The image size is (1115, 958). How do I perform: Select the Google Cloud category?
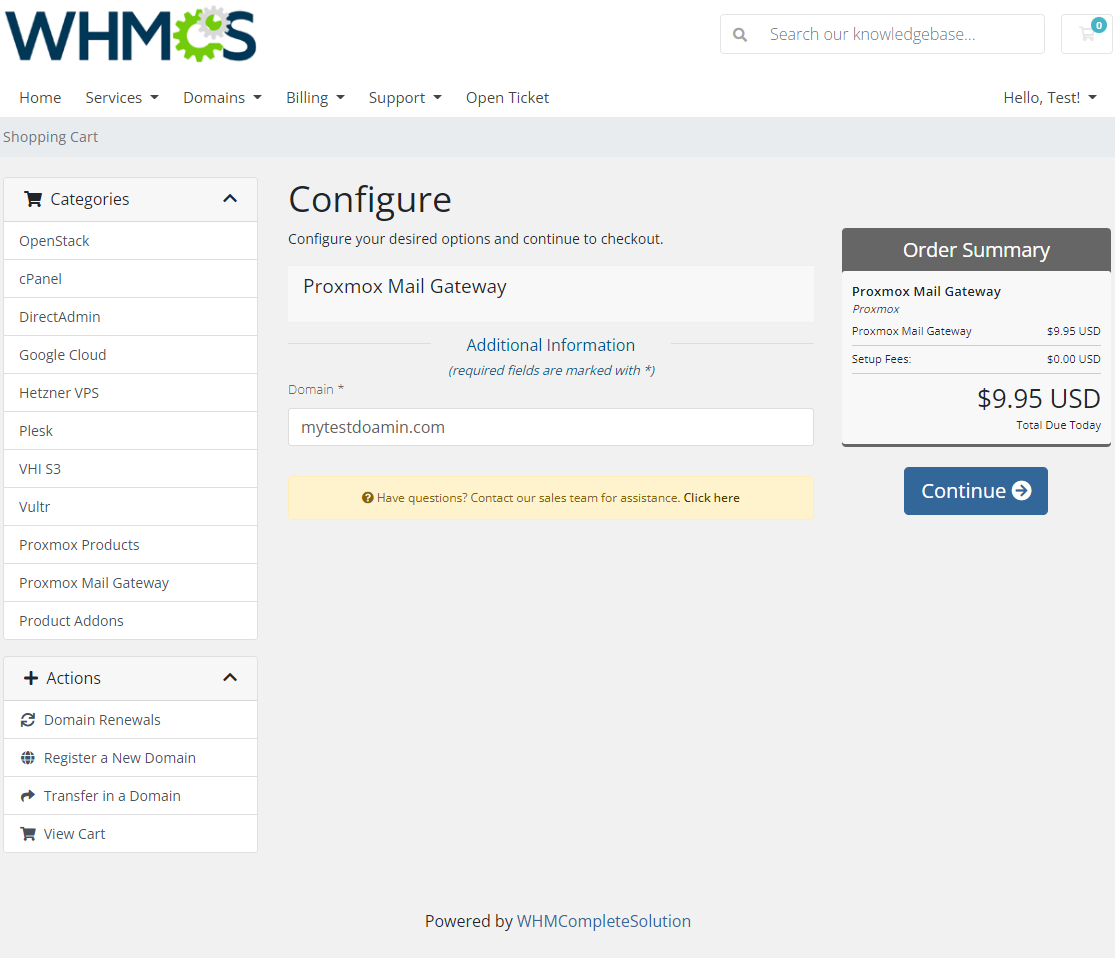click(x=130, y=355)
